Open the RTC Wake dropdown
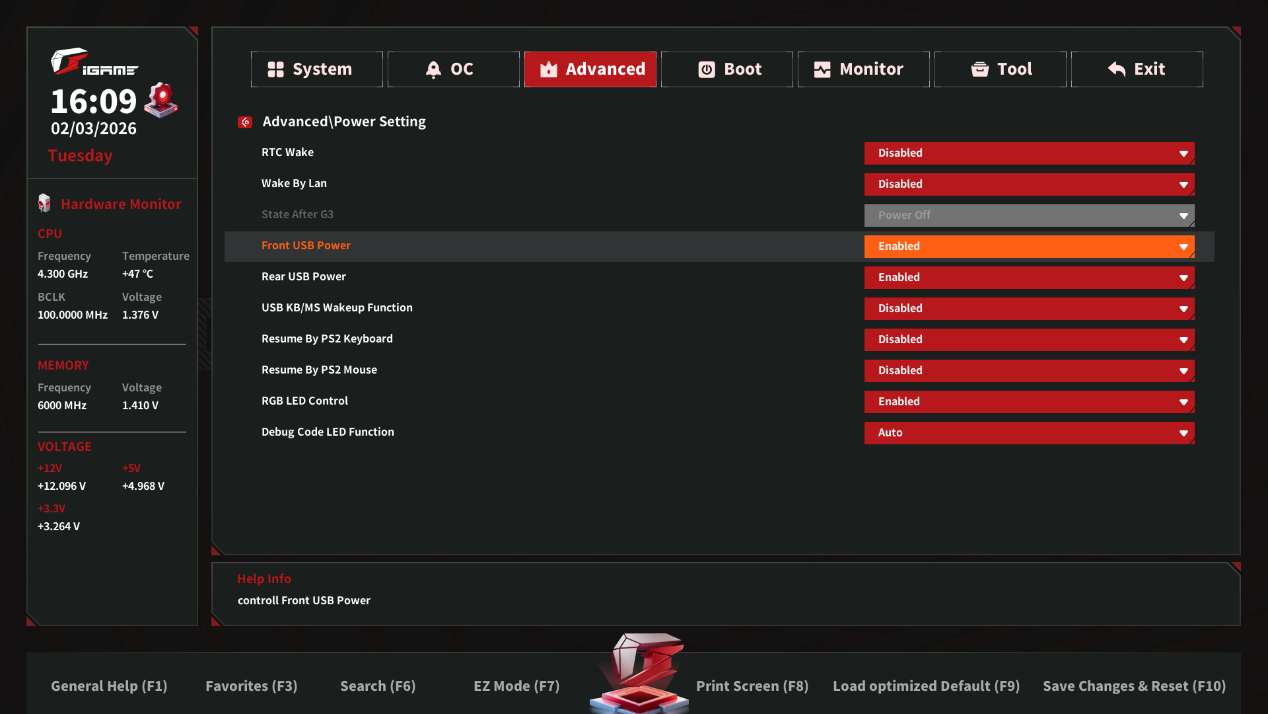 pos(1029,153)
